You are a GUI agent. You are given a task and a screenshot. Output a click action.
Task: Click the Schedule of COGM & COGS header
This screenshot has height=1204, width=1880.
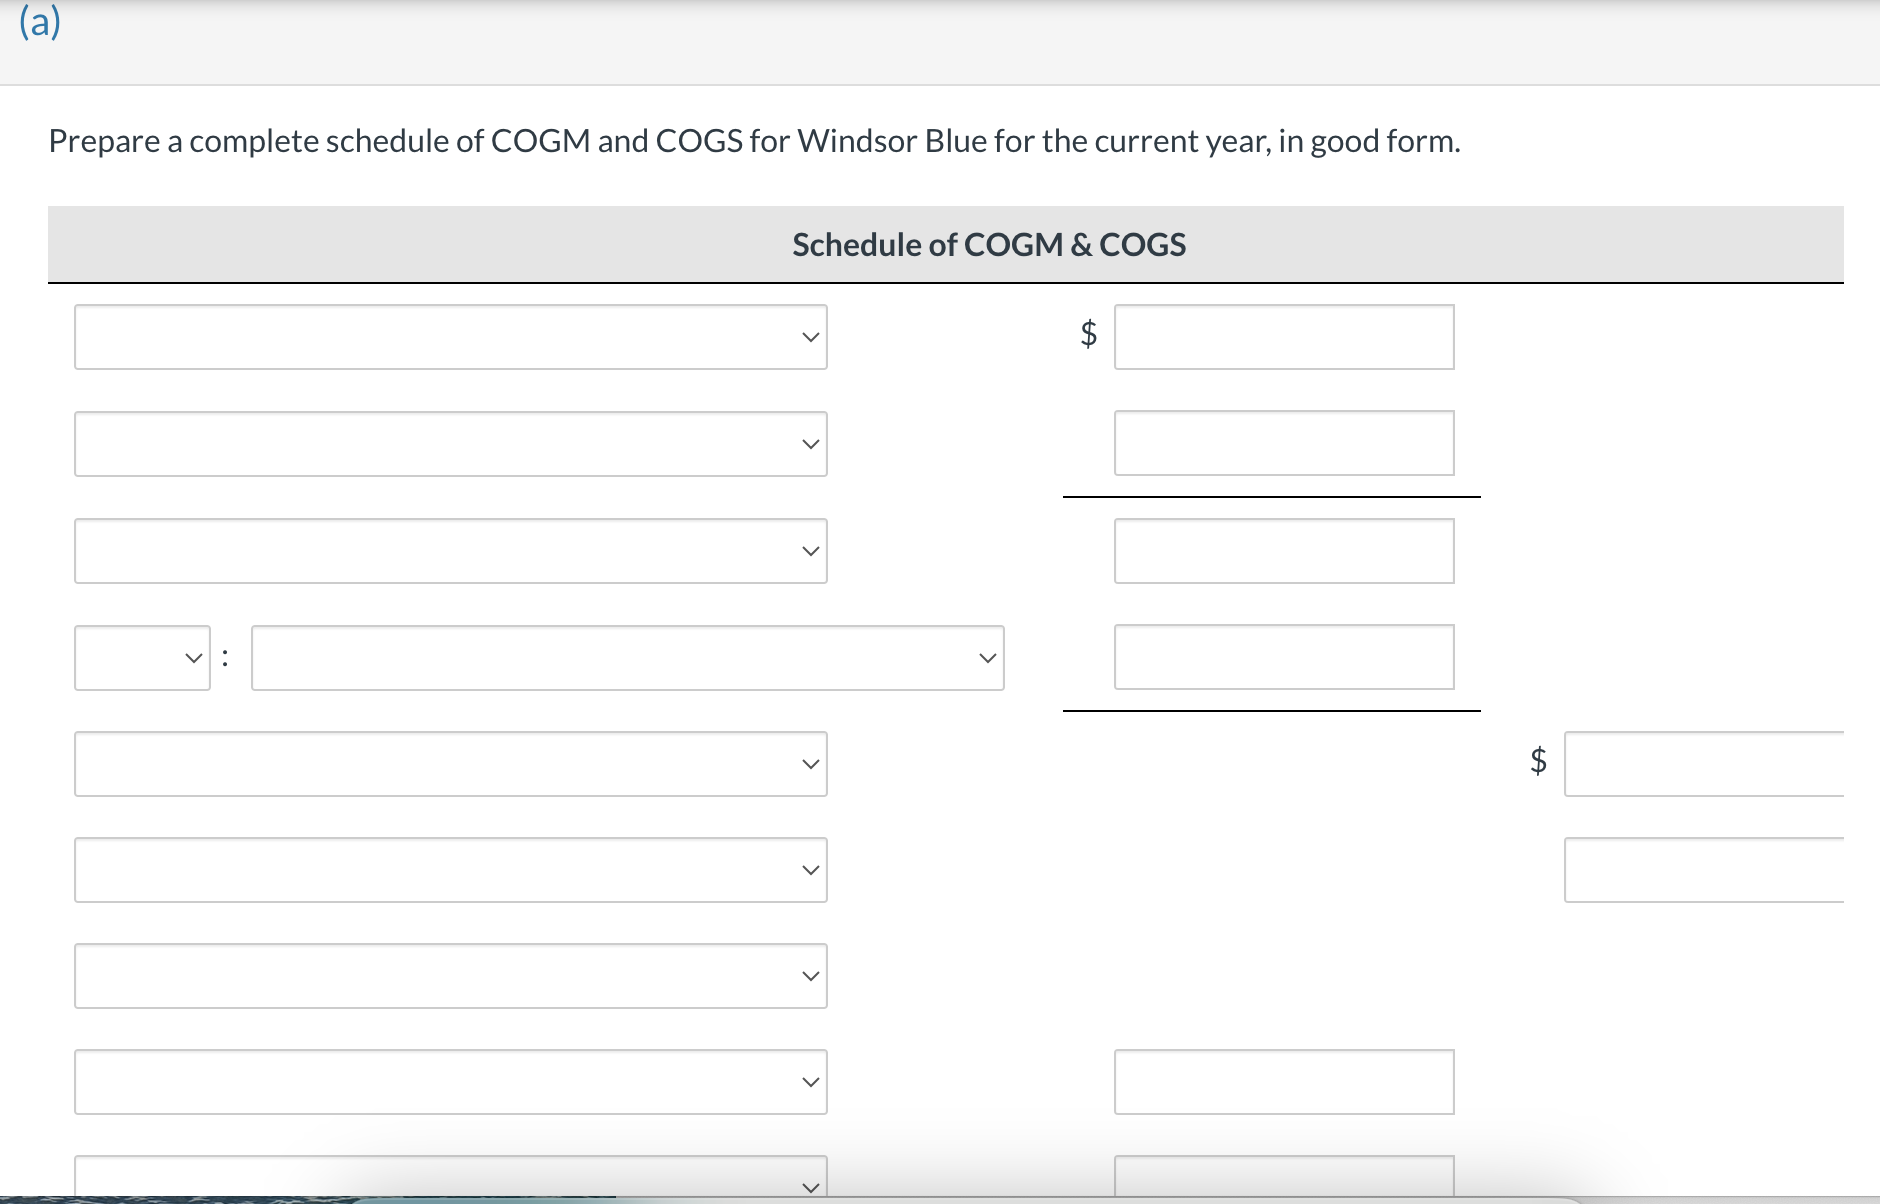(988, 244)
